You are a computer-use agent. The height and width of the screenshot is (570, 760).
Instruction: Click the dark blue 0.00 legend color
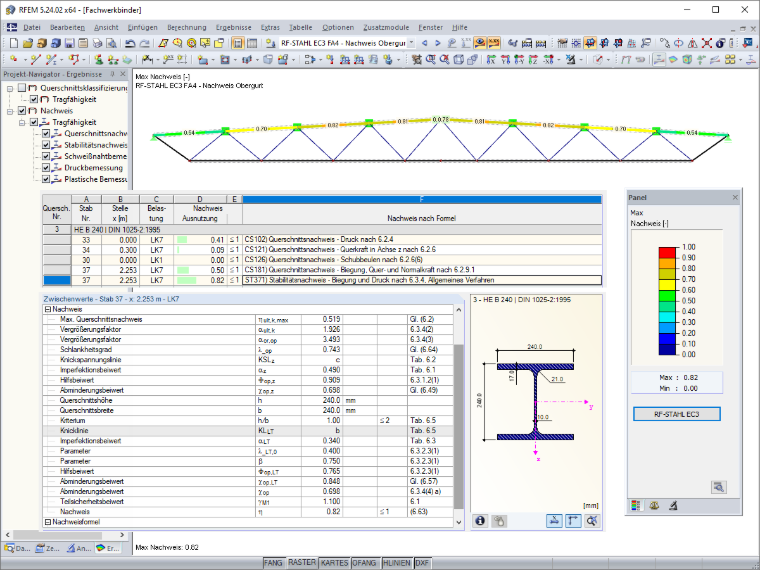pyautogui.click(x=667, y=349)
